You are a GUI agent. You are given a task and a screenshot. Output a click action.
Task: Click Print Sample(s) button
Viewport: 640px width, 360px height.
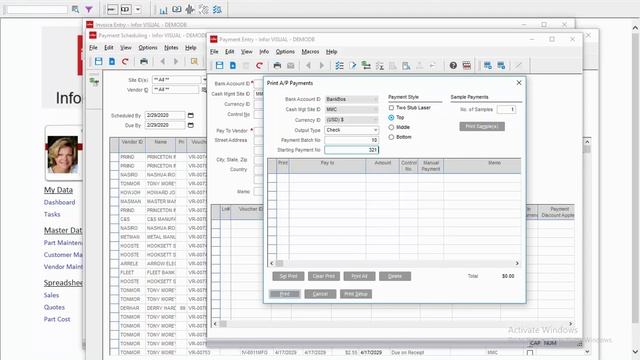(482, 127)
